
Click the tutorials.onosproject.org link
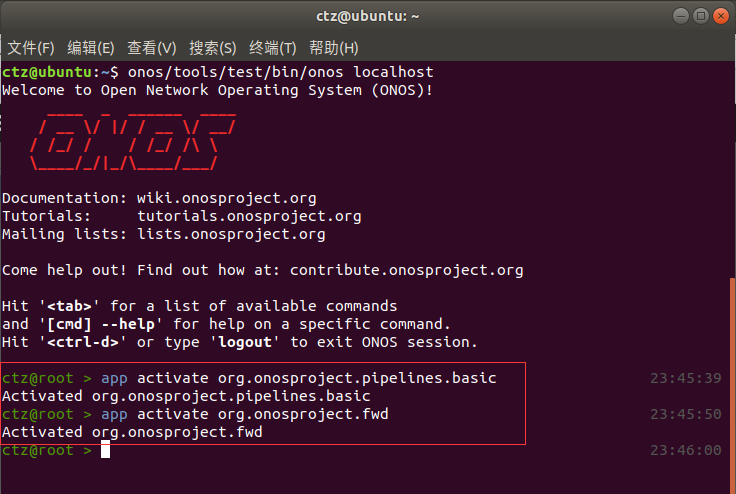pyautogui.click(x=249, y=216)
